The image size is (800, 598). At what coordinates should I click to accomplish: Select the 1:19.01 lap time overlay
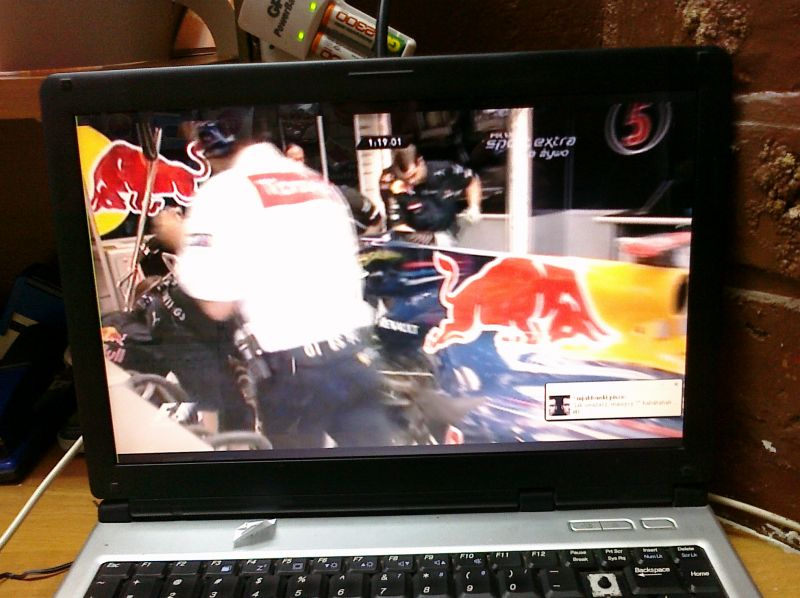pos(384,142)
